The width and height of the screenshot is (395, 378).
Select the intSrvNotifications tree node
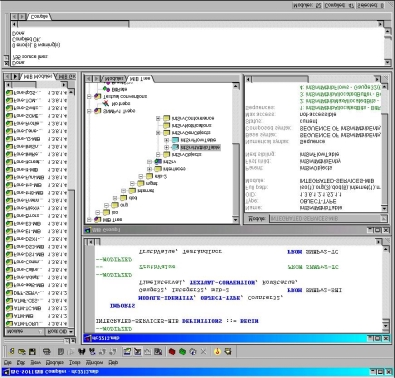191,126
